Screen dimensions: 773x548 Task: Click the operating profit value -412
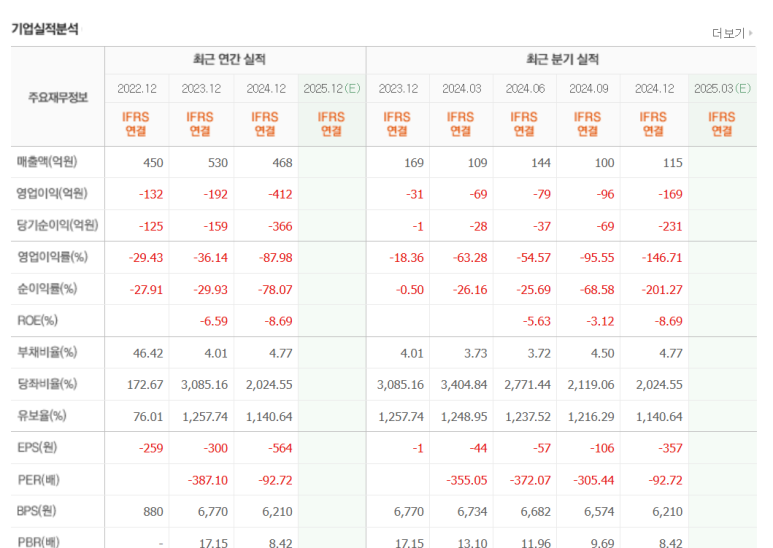(x=280, y=194)
